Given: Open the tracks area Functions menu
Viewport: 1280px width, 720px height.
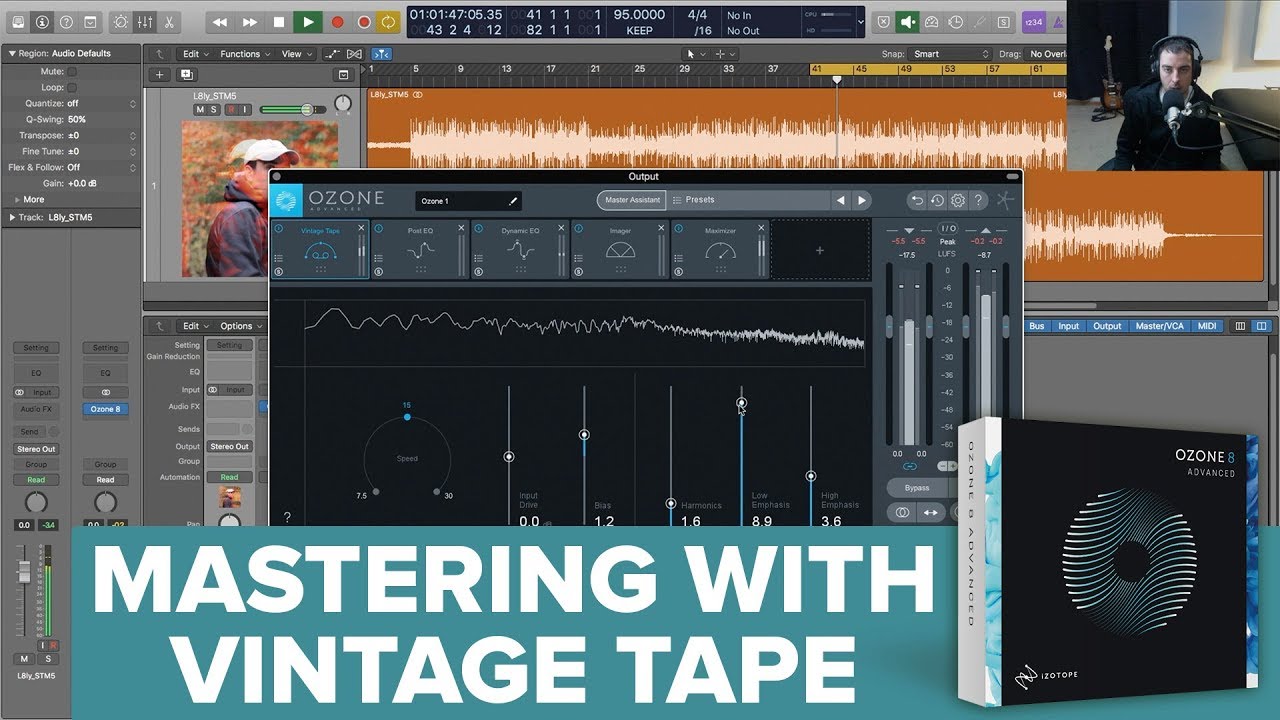Looking at the screenshot, I should [244, 54].
